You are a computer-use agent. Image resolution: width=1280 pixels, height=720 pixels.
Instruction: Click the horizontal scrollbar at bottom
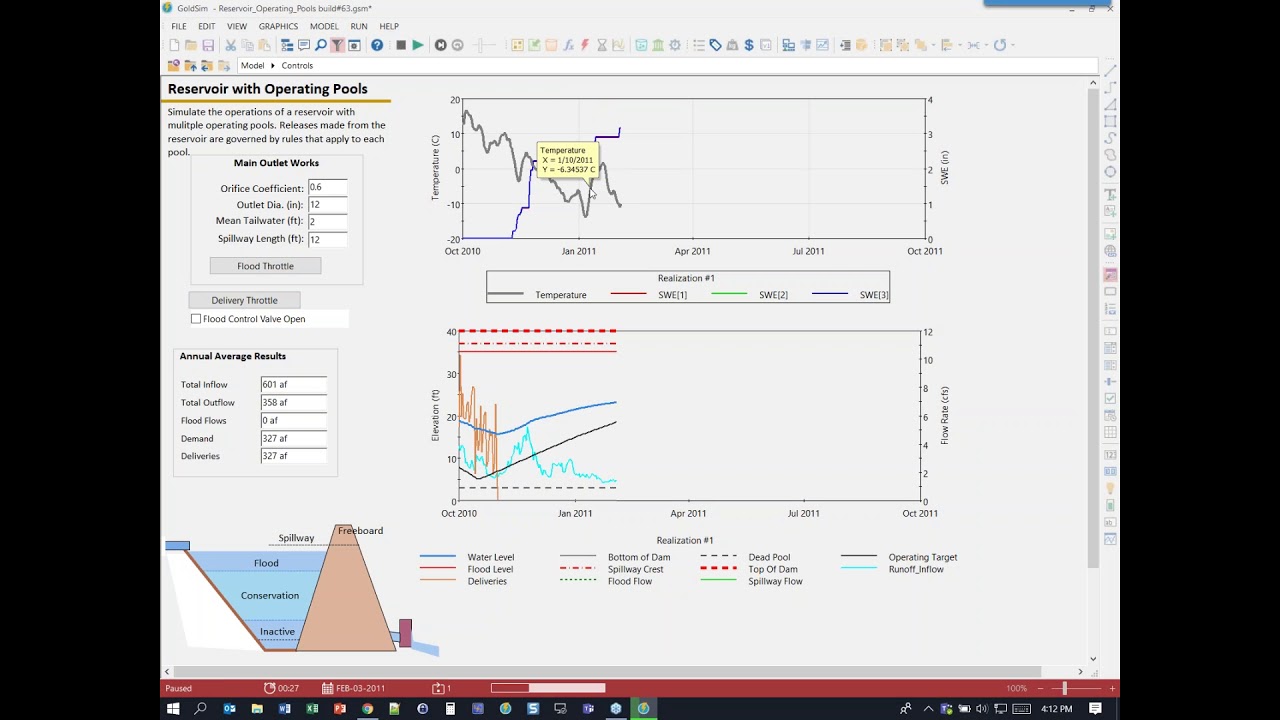[x=607, y=671]
